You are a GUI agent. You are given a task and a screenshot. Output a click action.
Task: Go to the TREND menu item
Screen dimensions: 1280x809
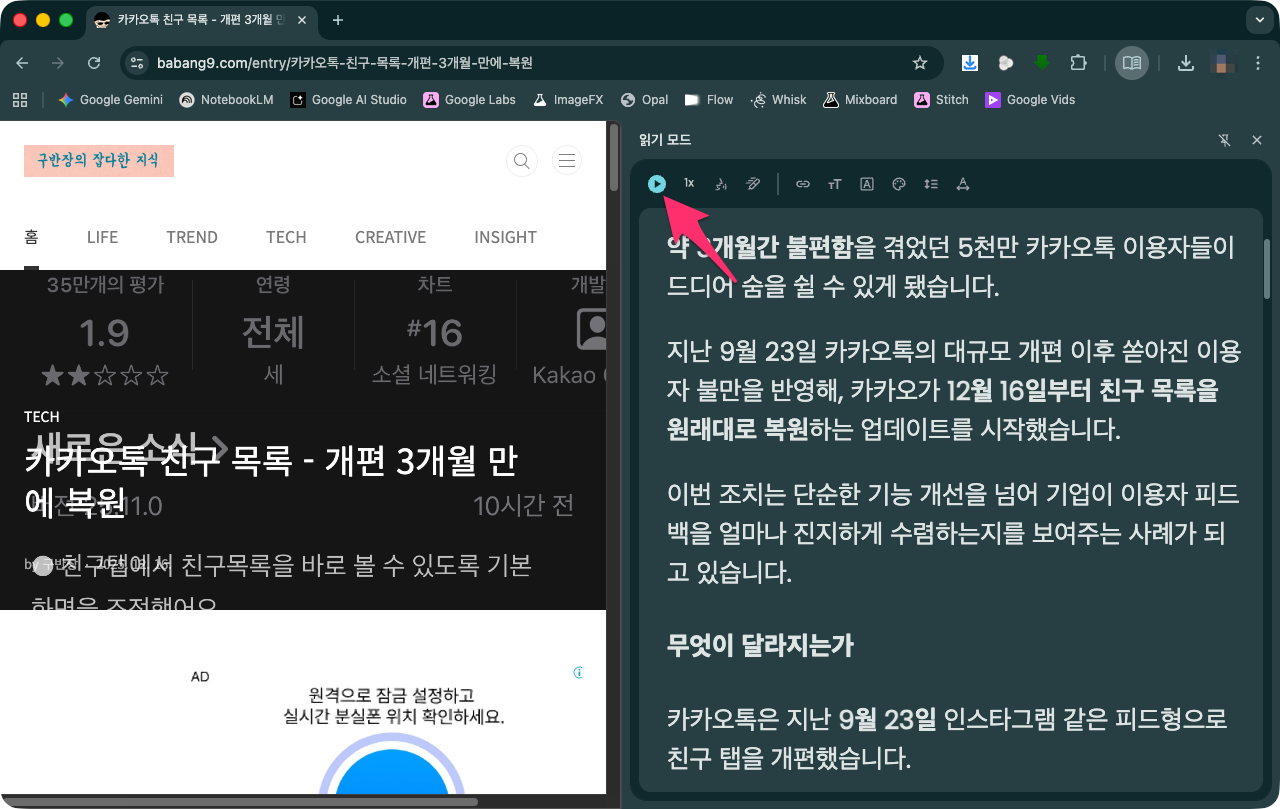[192, 237]
